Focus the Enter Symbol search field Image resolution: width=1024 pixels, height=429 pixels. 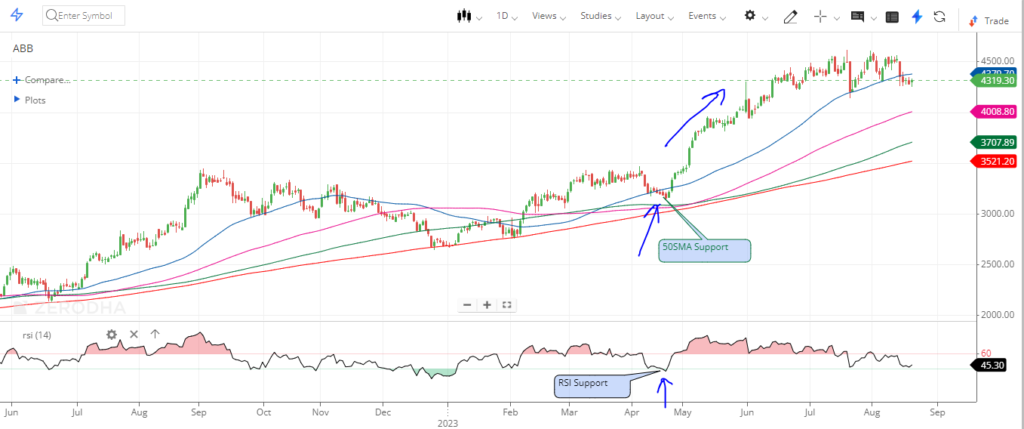84,16
